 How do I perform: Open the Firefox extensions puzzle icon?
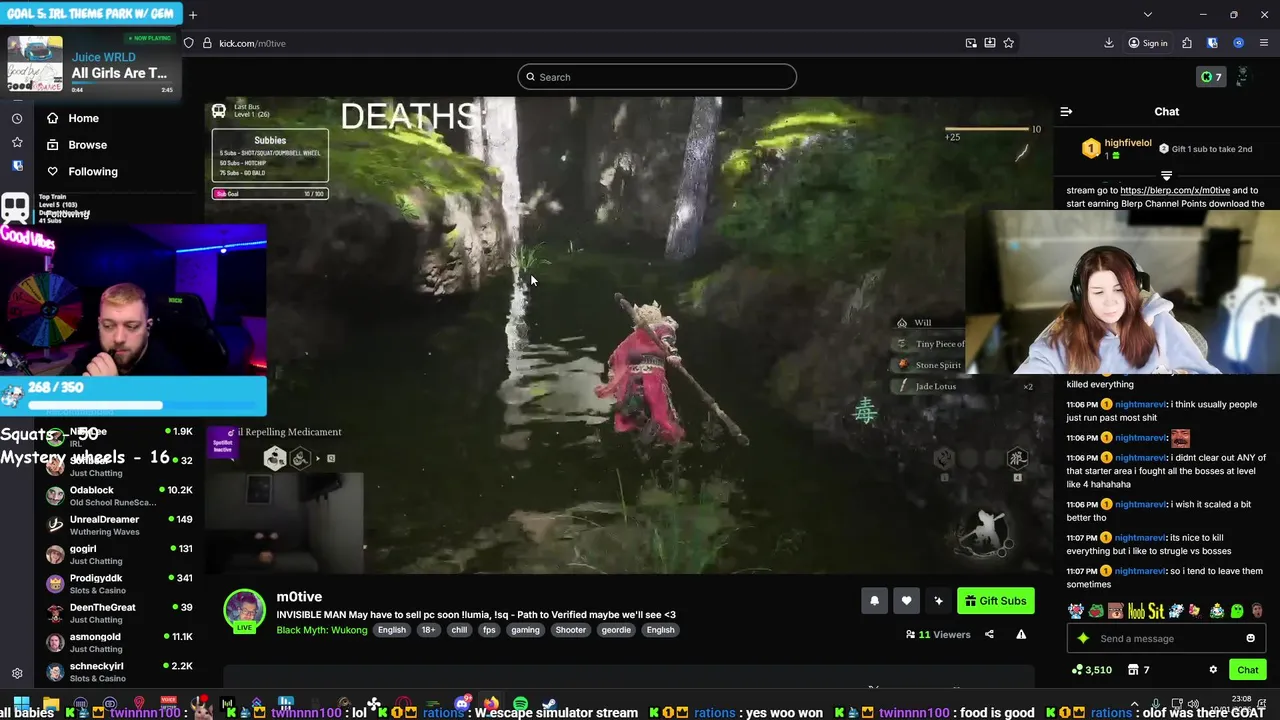point(1186,43)
